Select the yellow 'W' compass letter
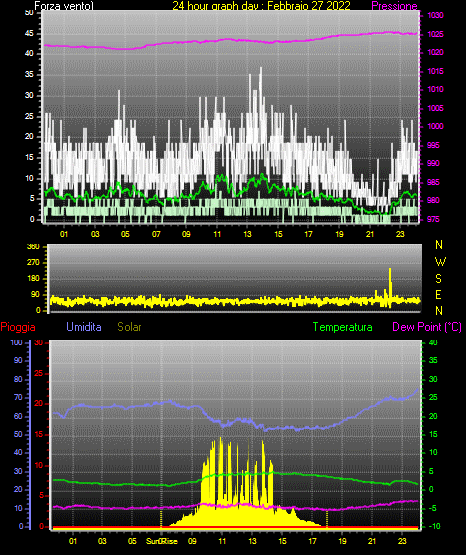 [x=440, y=262]
